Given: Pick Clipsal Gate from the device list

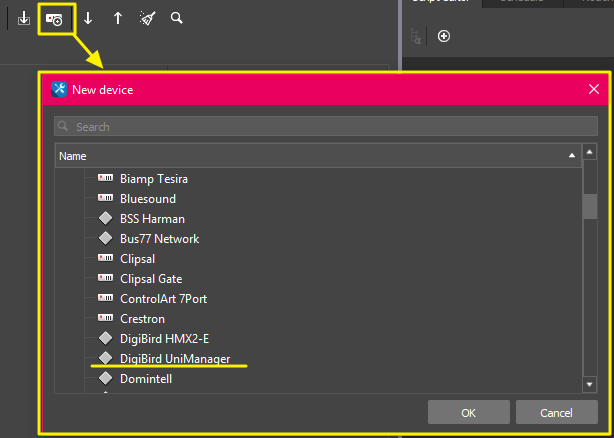Looking at the screenshot, I should tap(151, 279).
